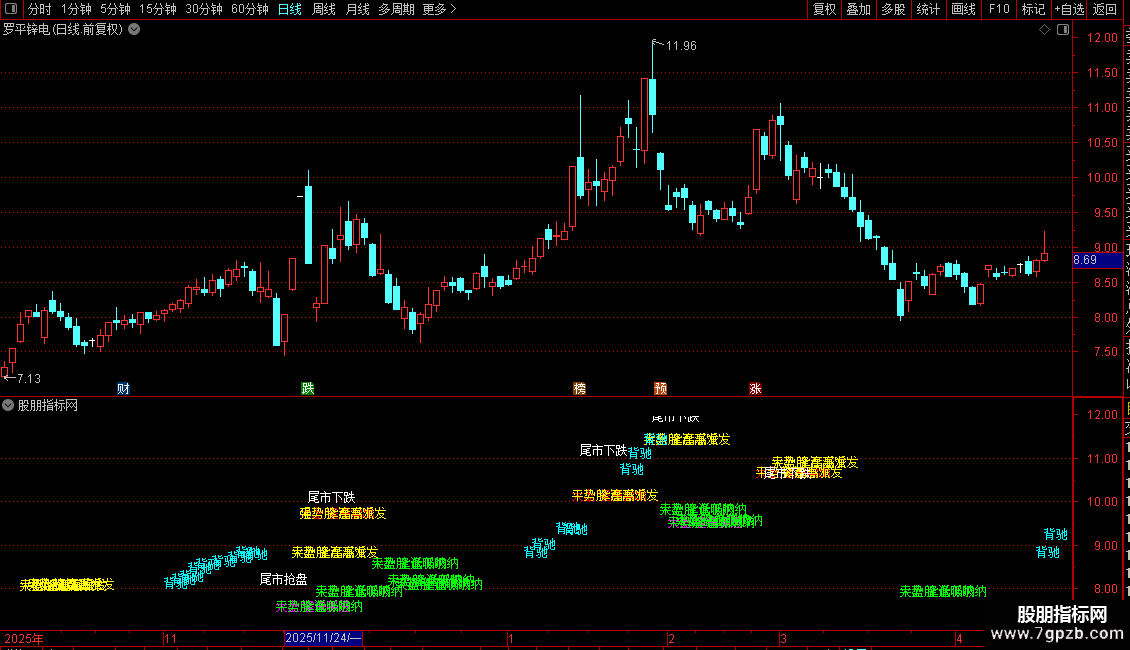Image resolution: width=1130 pixels, height=650 pixels.
Task: Click the orange 预 event marker
Action: pyautogui.click(x=660, y=388)
